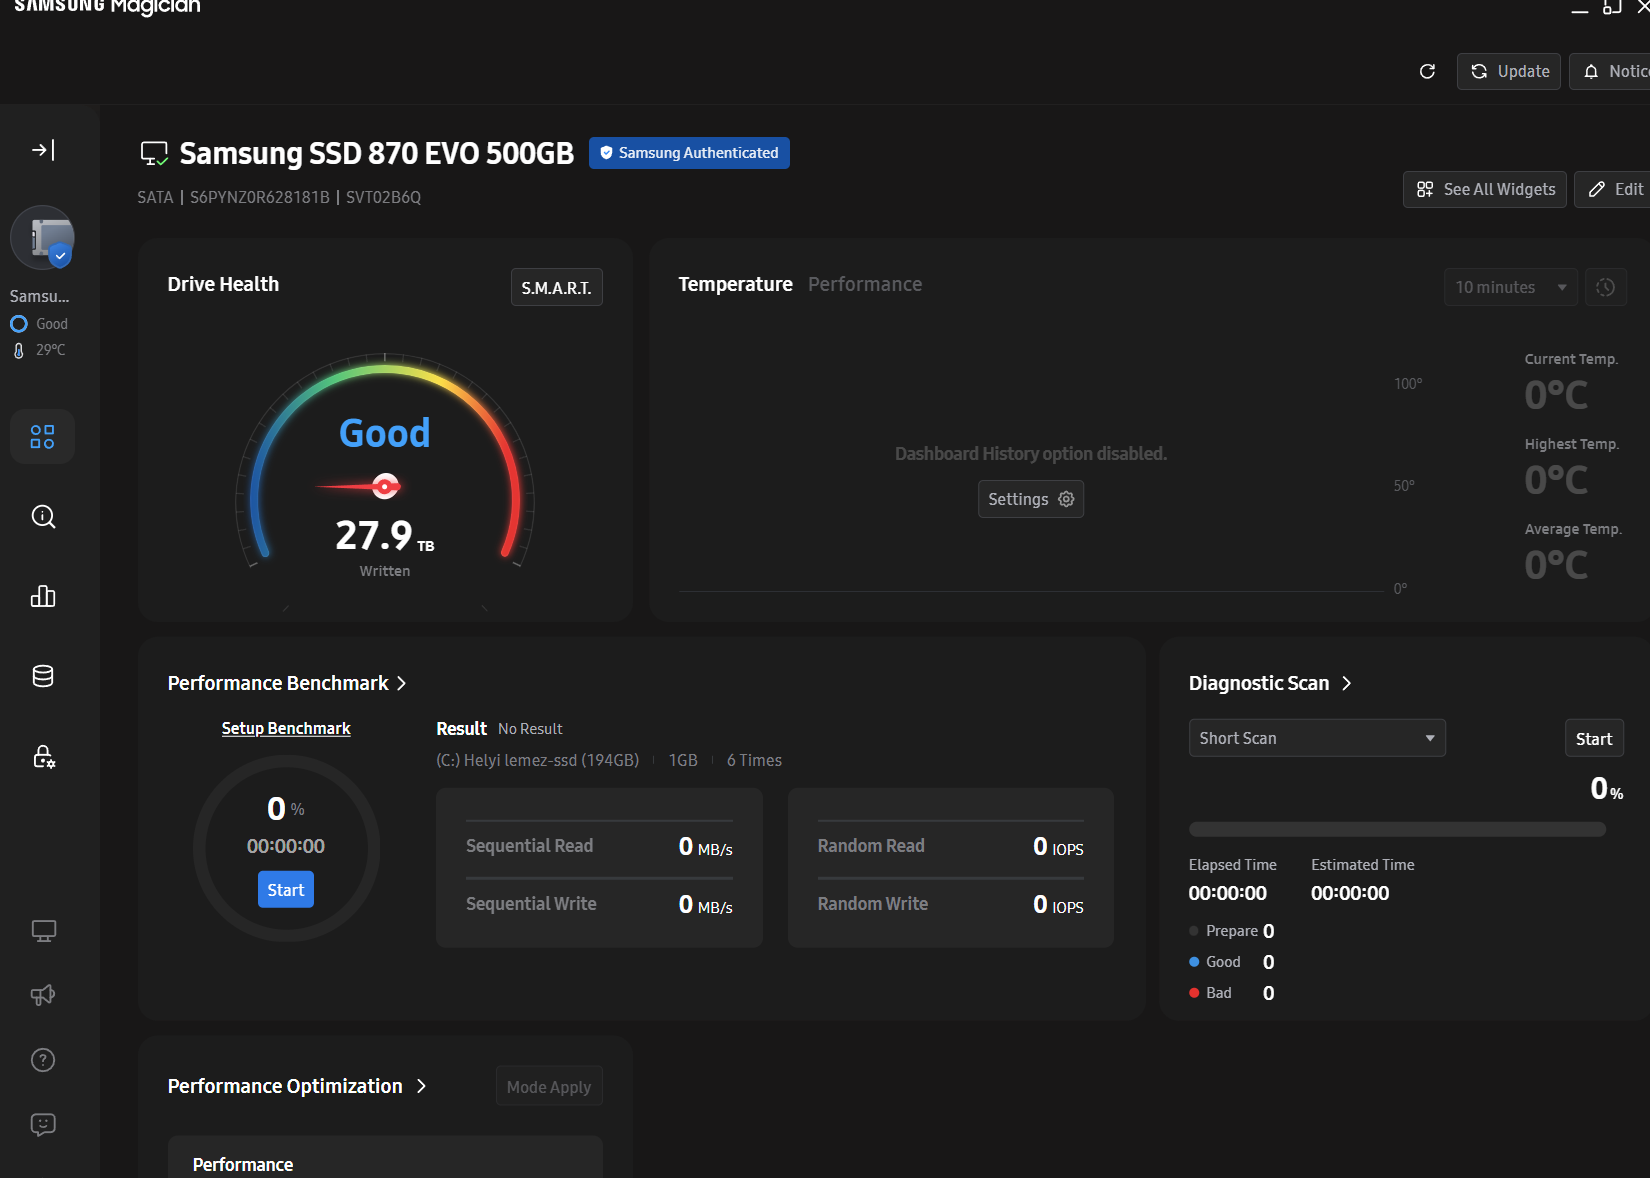1650x1178 pixels.
Task: Click the Setup Benchmark link
Action: 286,728
